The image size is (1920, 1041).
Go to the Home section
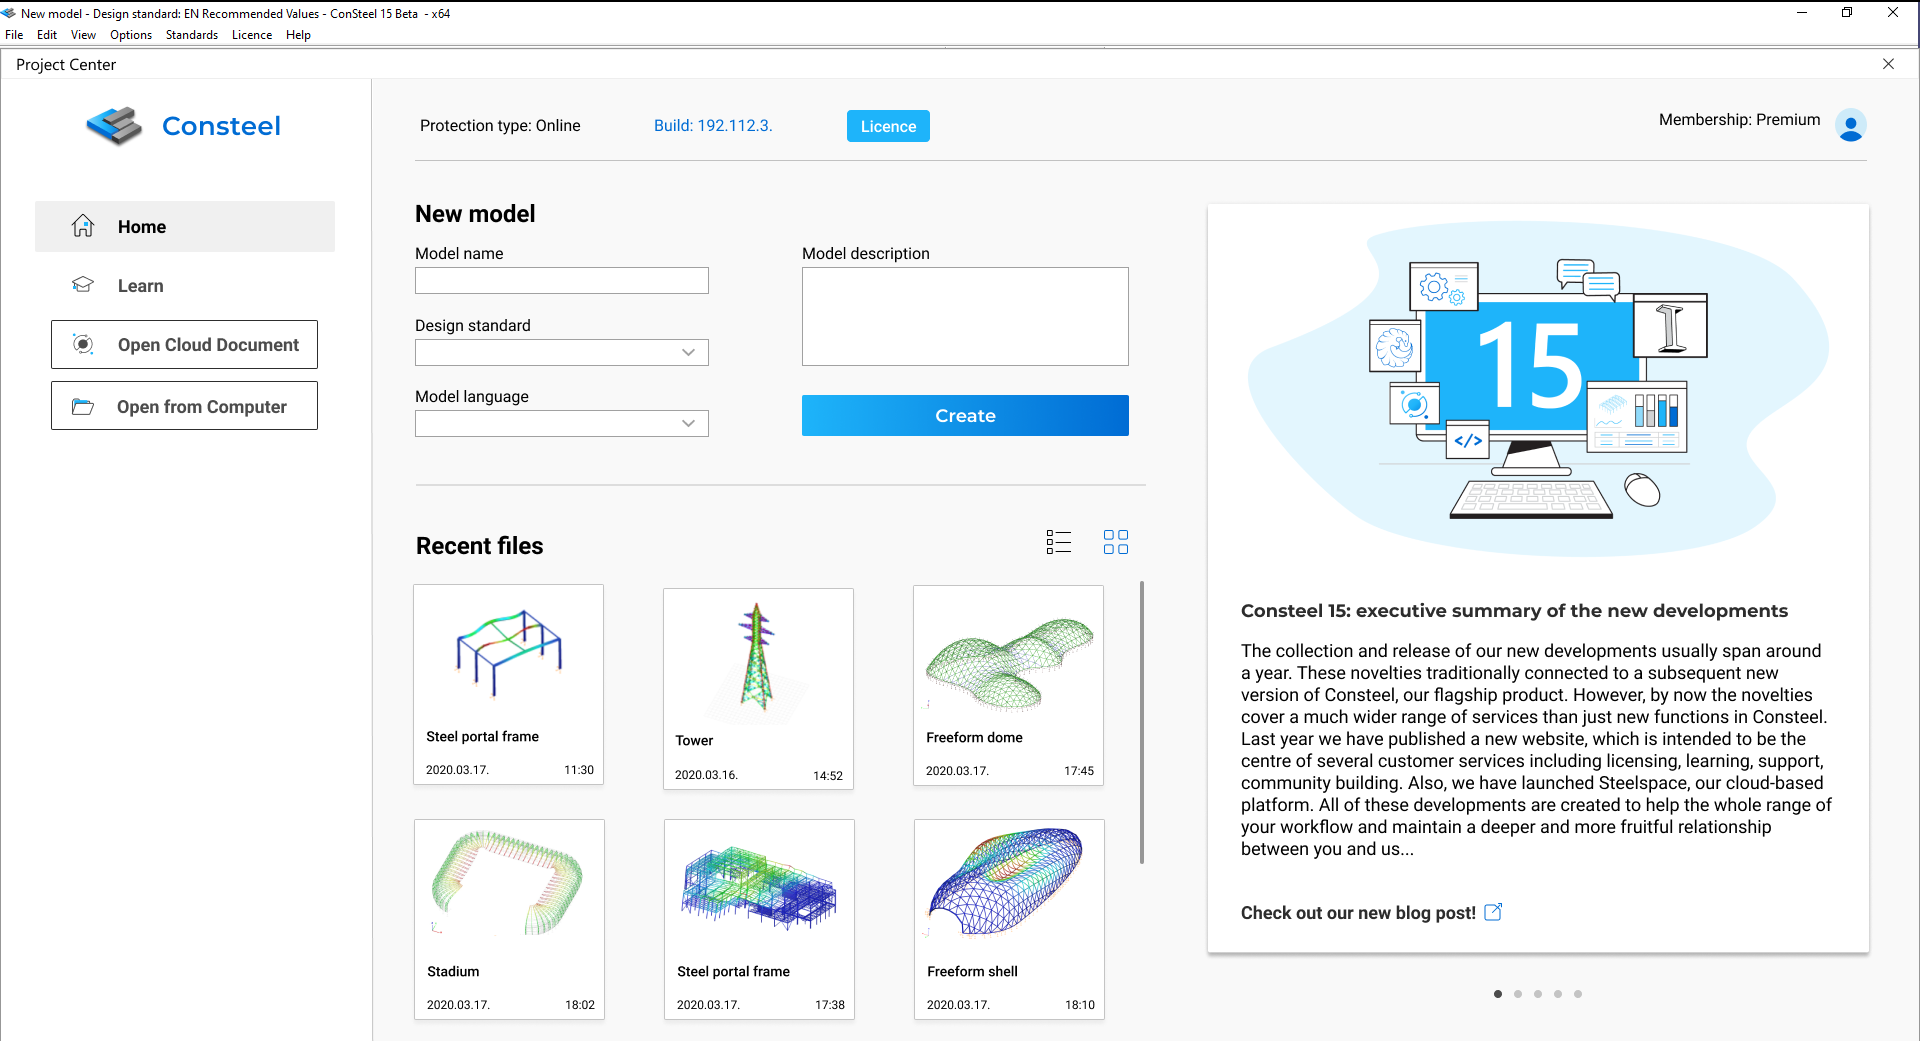pyautogui.click(x=185, y=226)
